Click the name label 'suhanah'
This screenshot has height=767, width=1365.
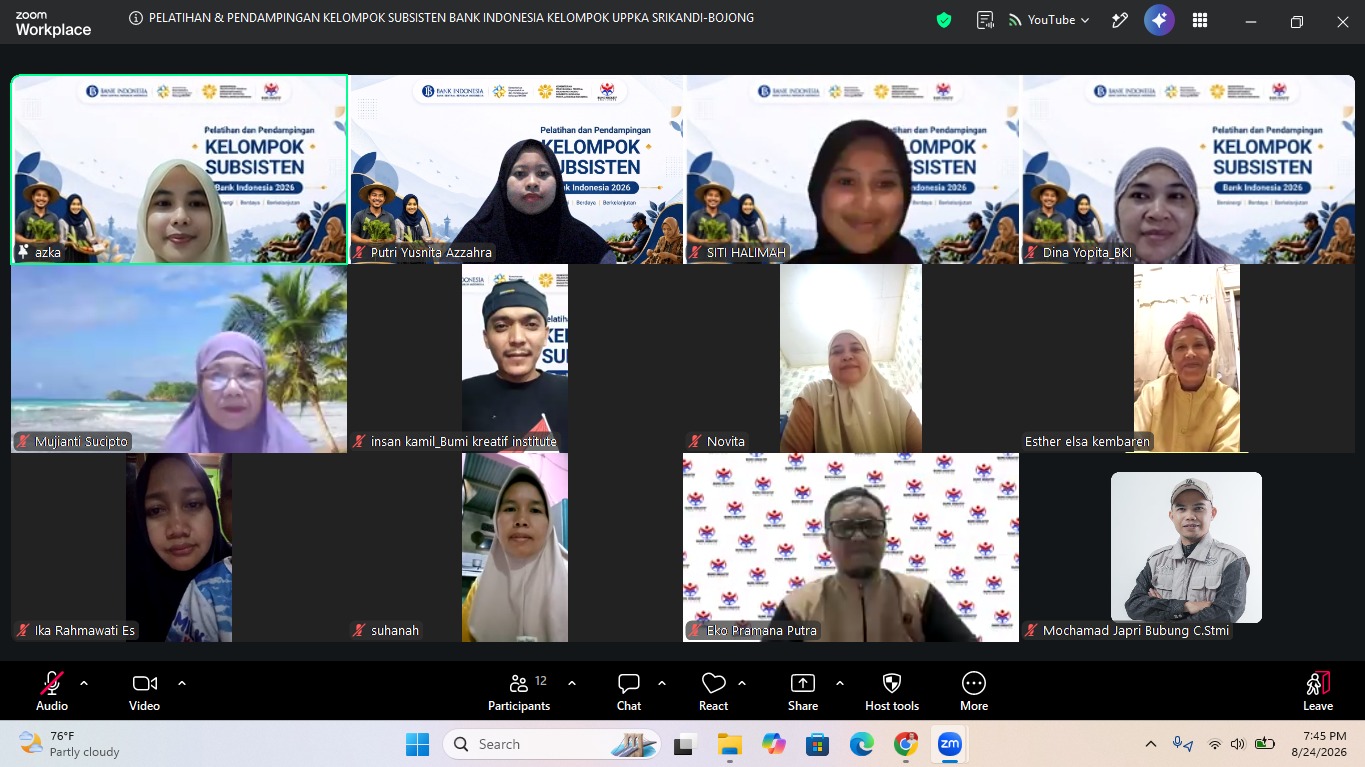tap(395, 630)
